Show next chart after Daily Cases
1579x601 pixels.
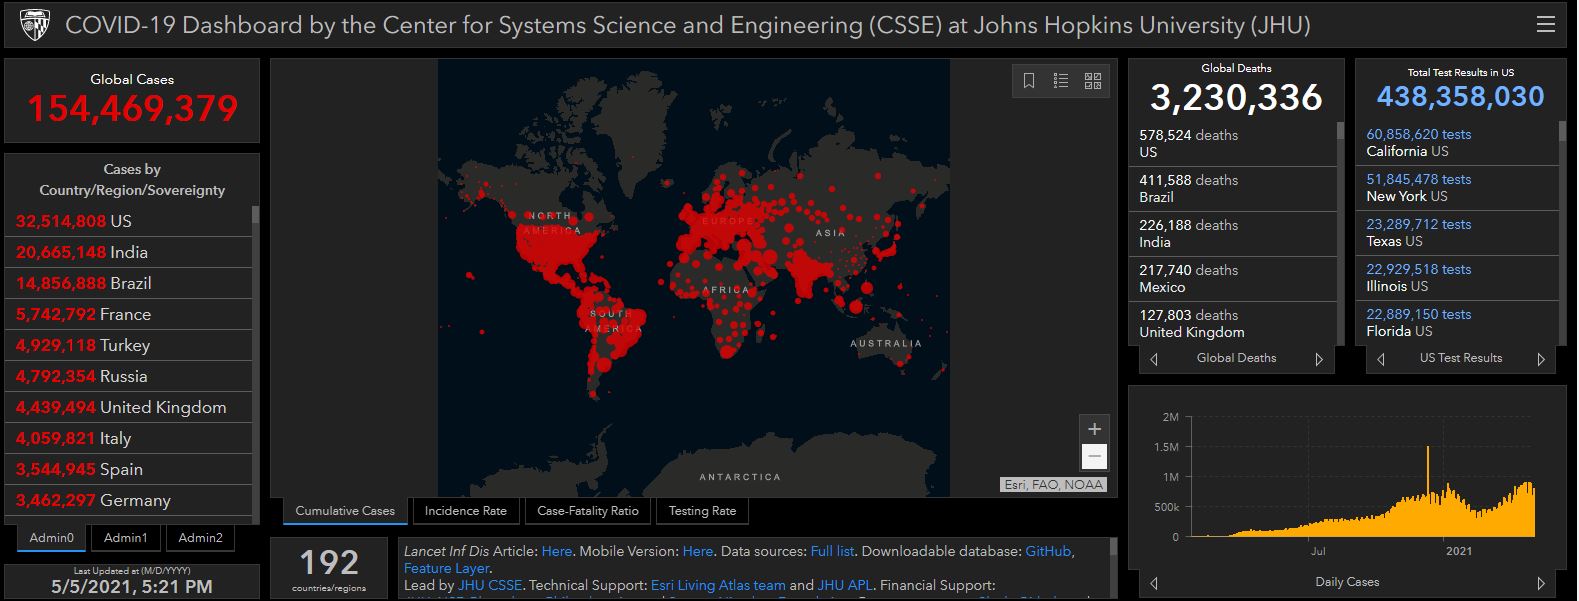tap(1540, 583)
